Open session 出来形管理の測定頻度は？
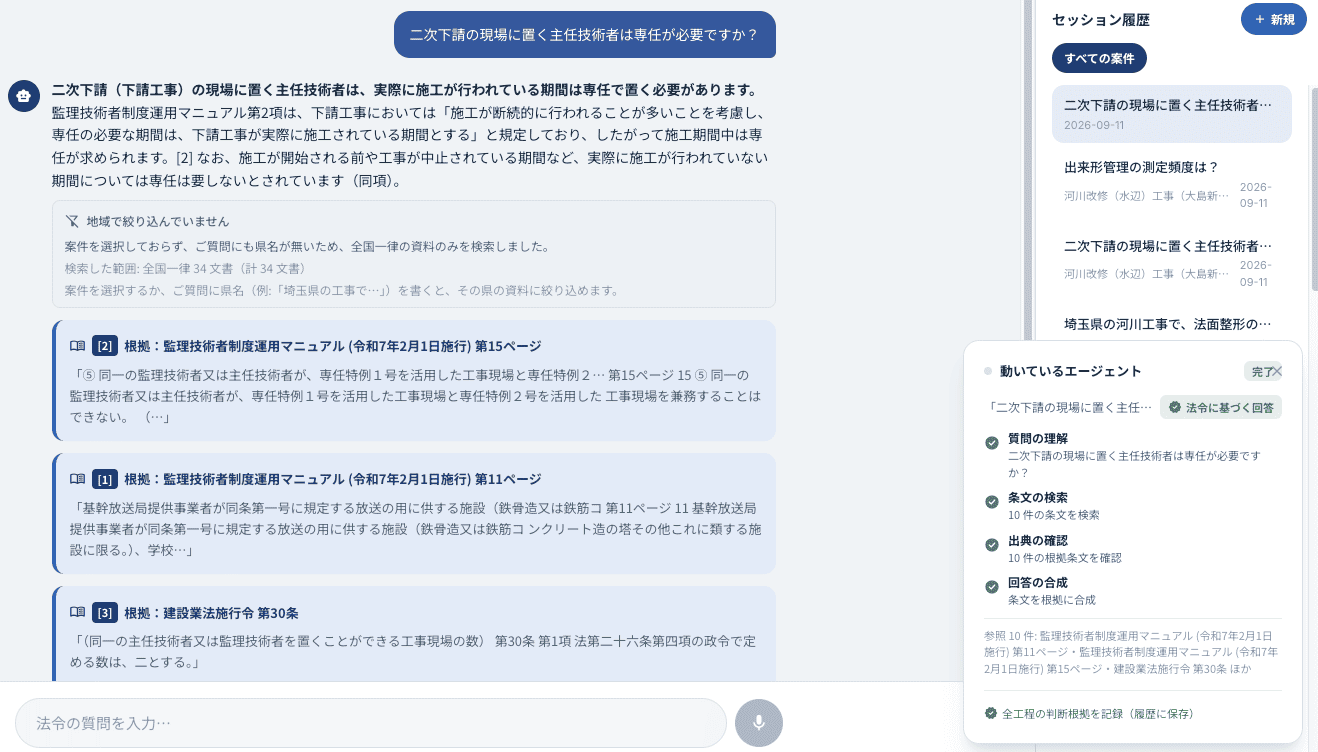 tap(1172, 183)
